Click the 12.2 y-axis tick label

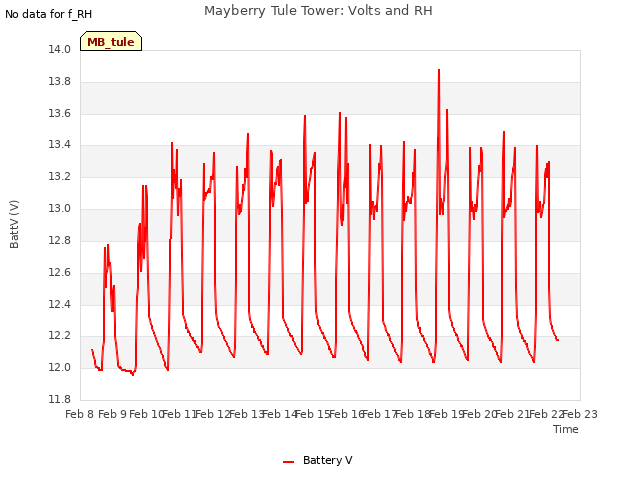click(x=60, y=336)
